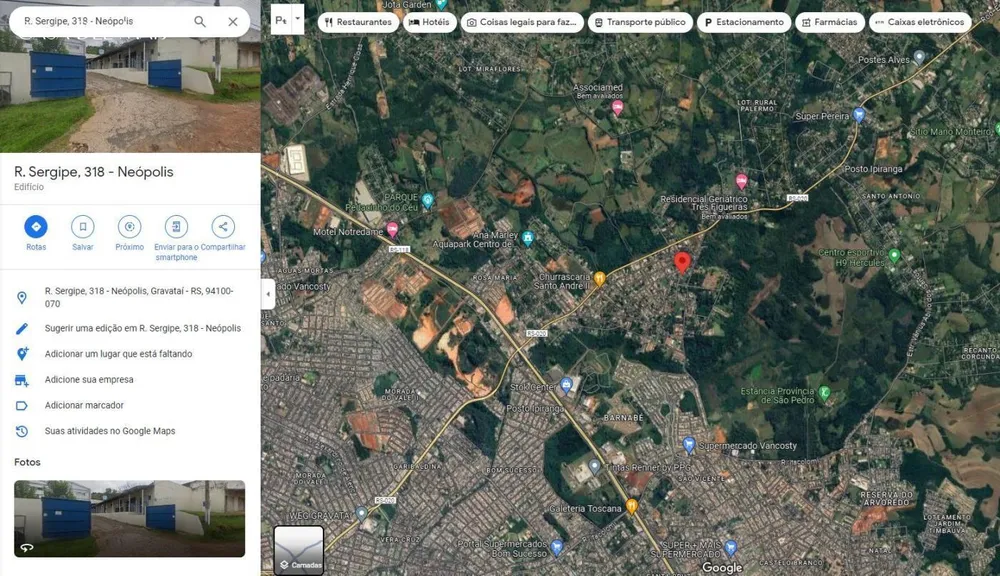The width and height of the screenshot is (1000, 576).
Task: Click the BARNABÉ neighborhood label
Action: [x=623, y=418]
